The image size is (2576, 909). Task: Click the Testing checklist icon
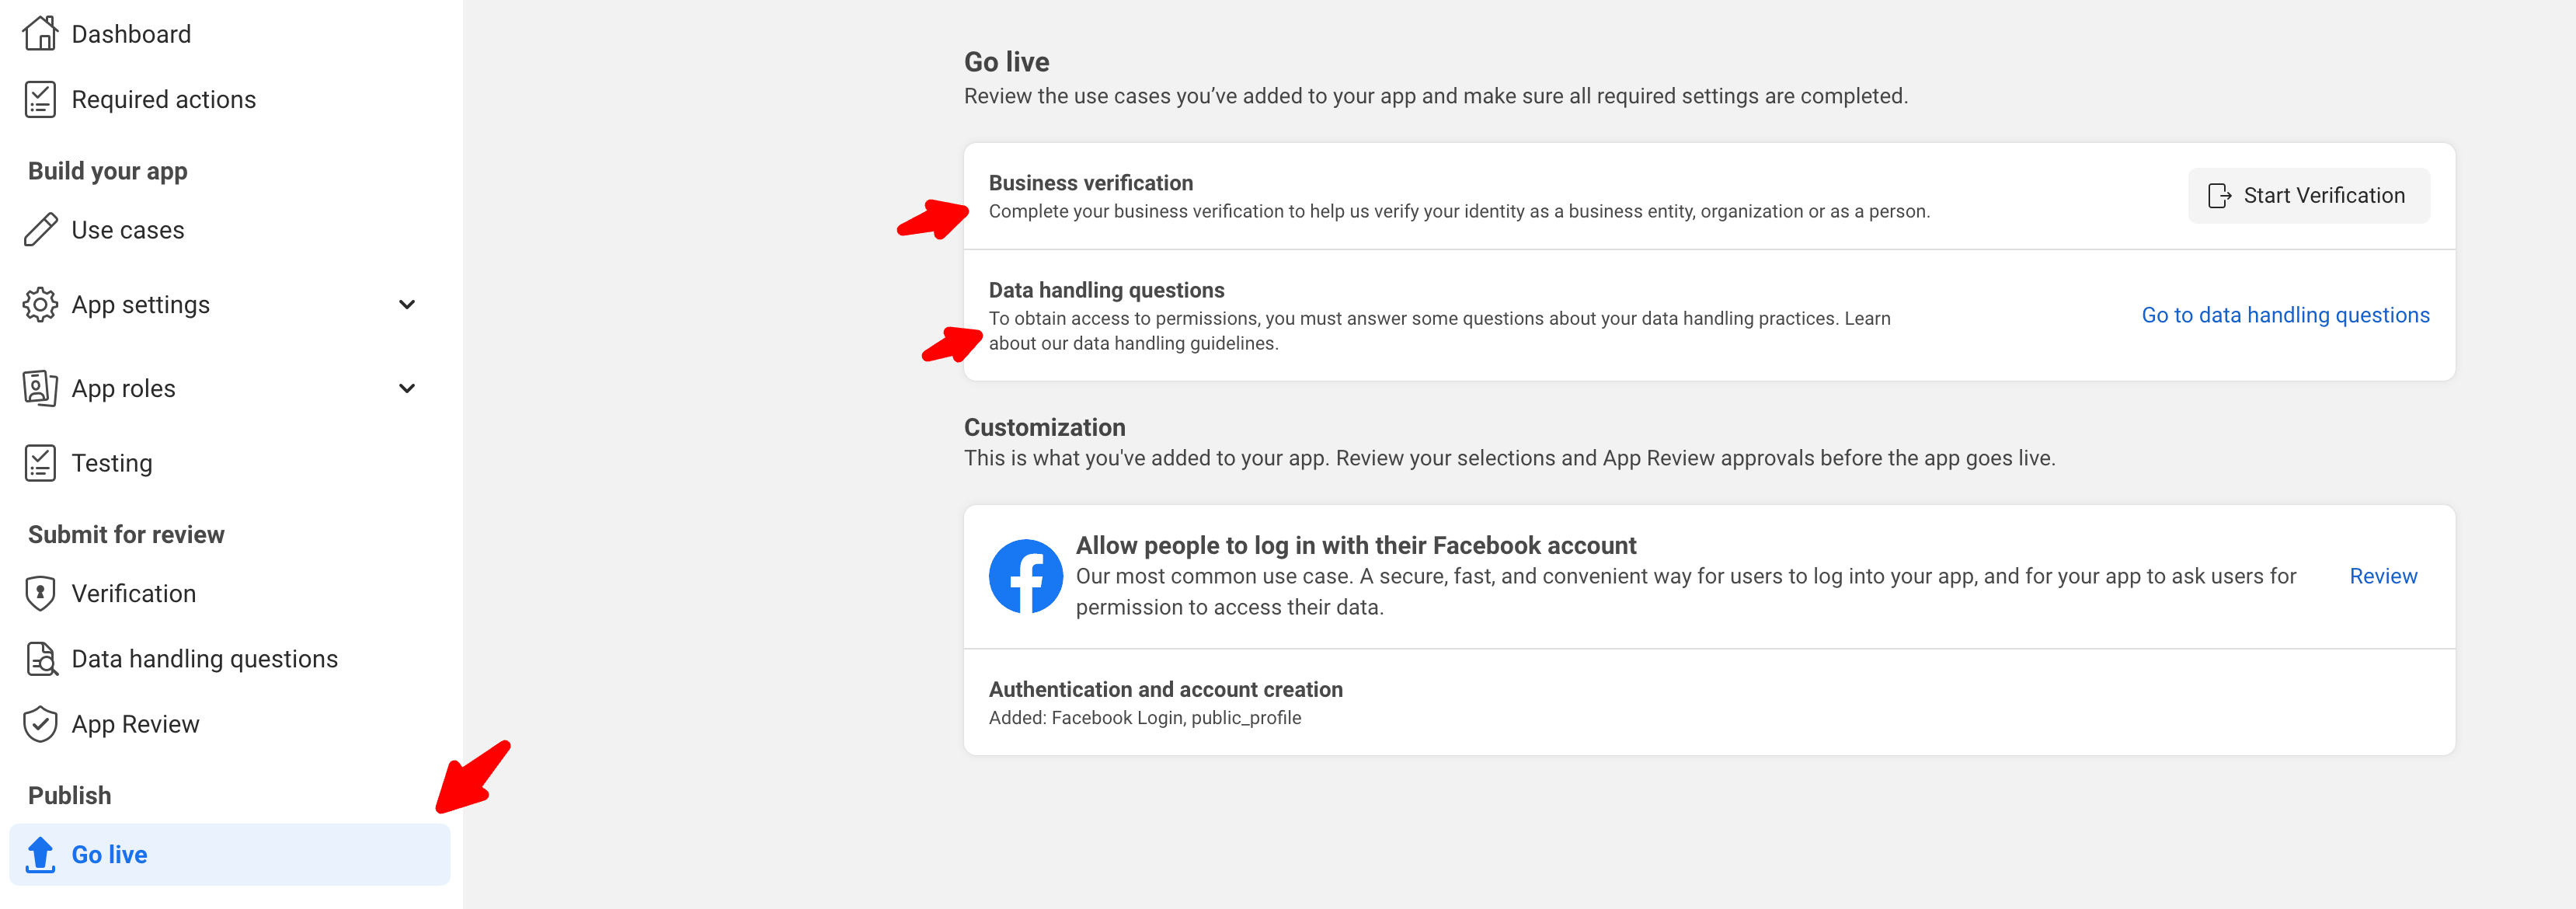pyautogui.click(x=40, y=463)
